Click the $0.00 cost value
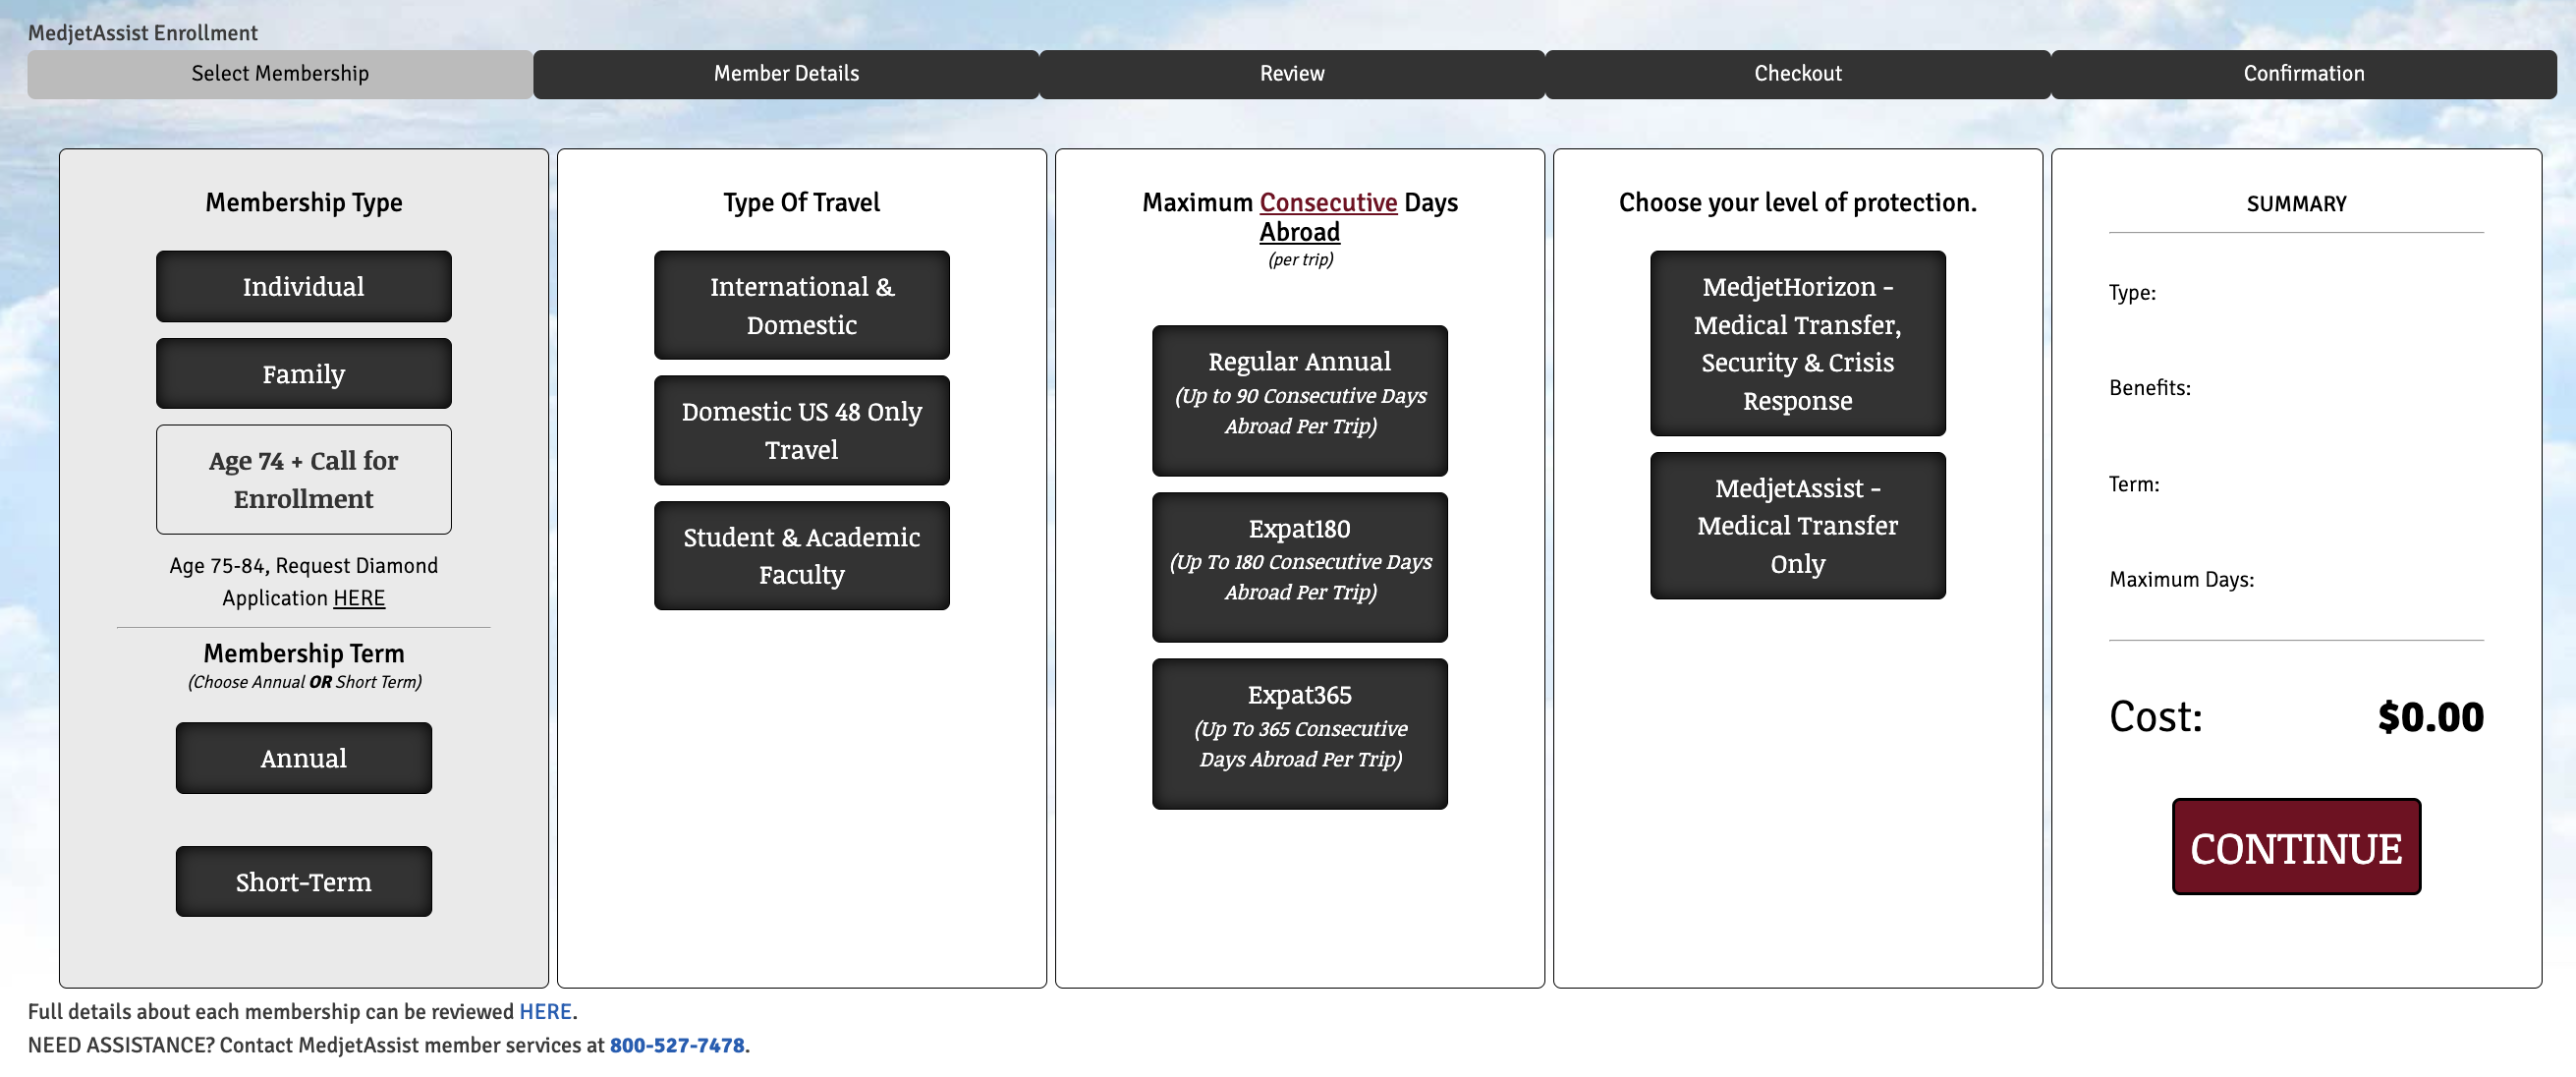The width and height of the screenshot is (2576, 1077). tap(2430, 717)
